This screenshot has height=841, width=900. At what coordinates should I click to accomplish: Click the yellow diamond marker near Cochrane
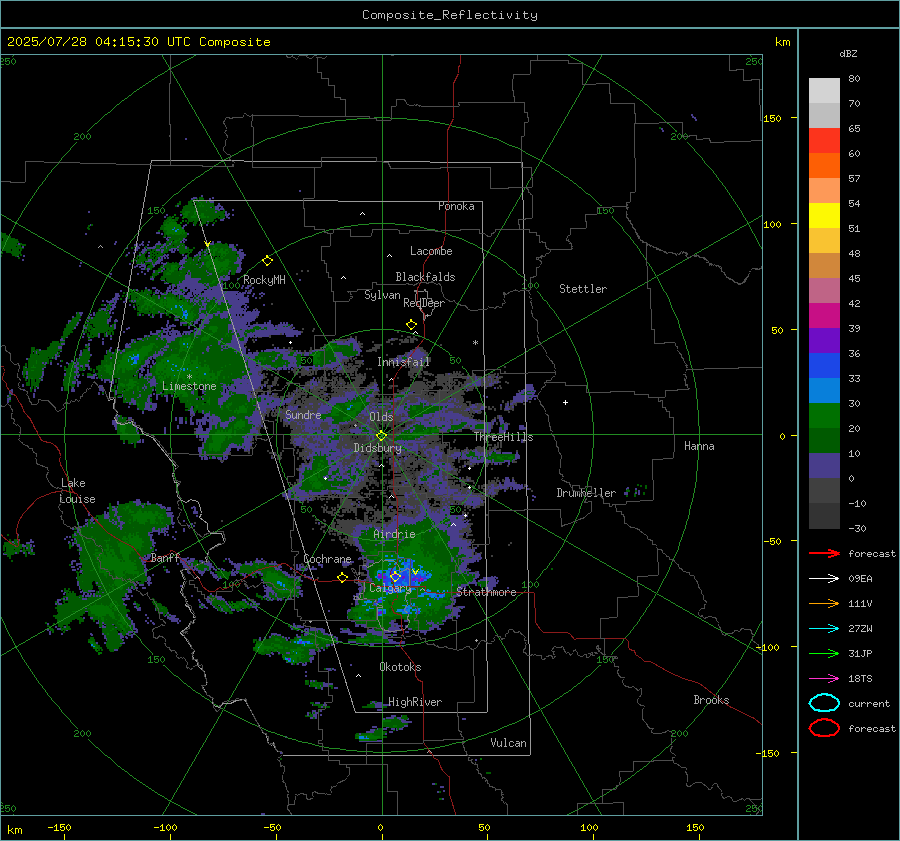point(342,578)
